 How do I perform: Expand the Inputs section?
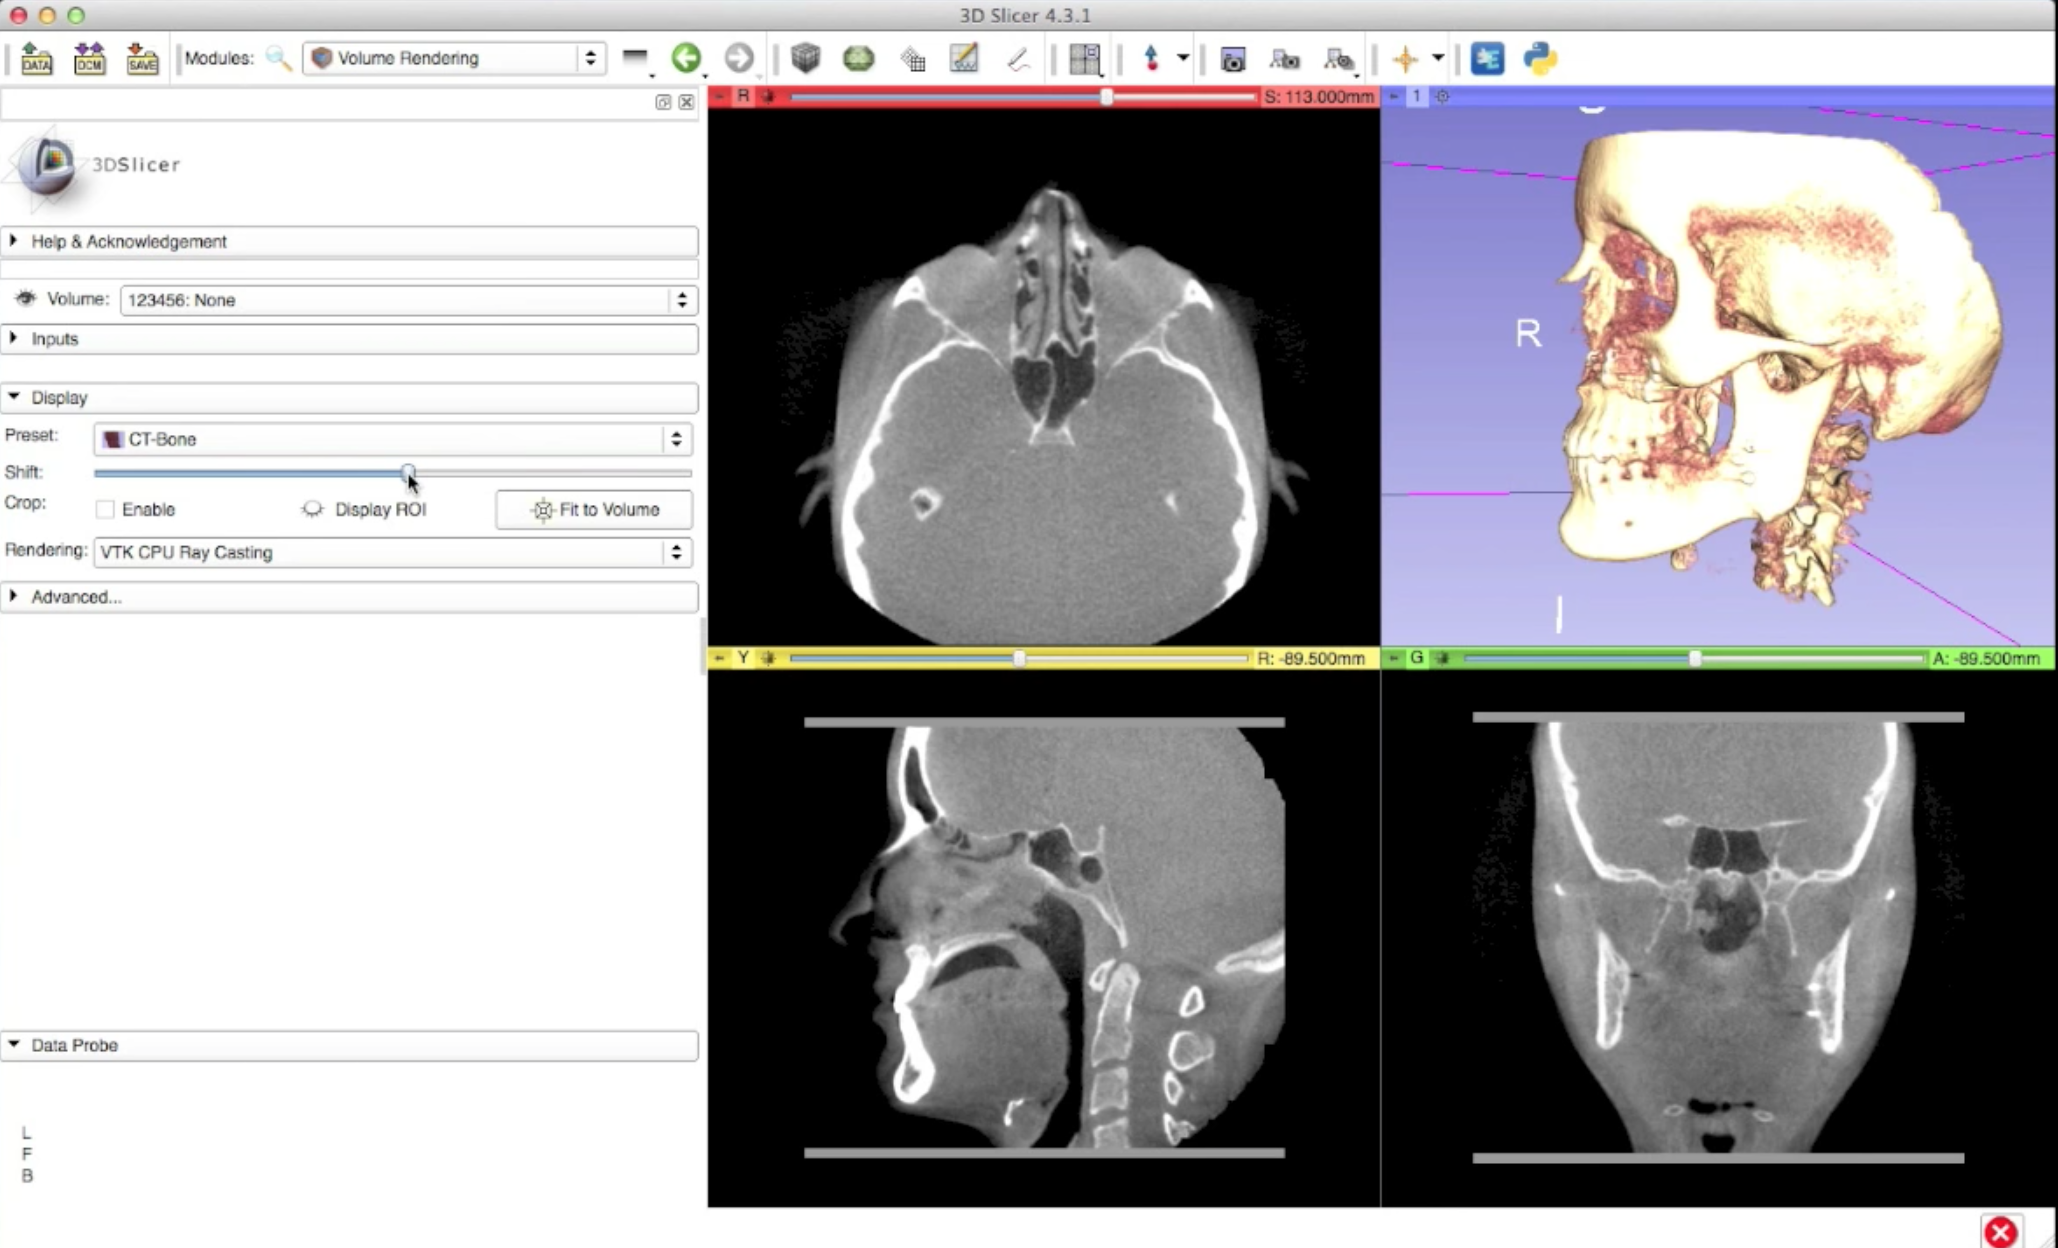click(54, 339)
